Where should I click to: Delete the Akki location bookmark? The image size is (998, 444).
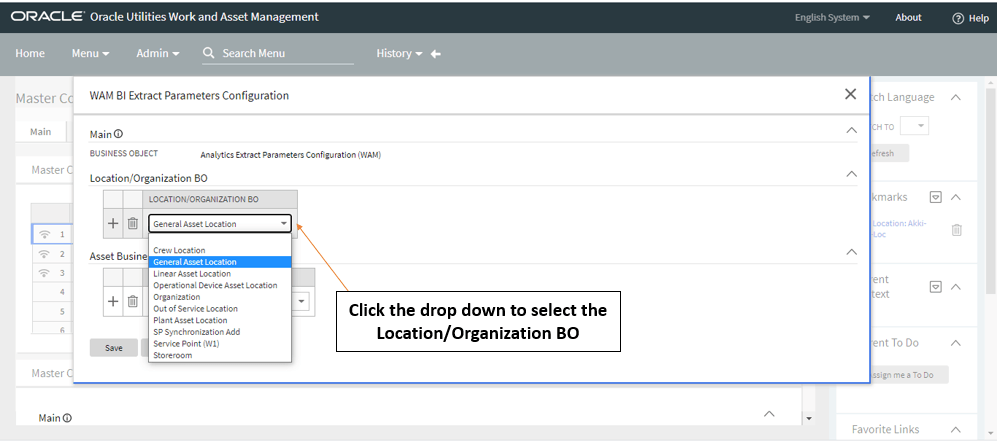pos(957,230)
